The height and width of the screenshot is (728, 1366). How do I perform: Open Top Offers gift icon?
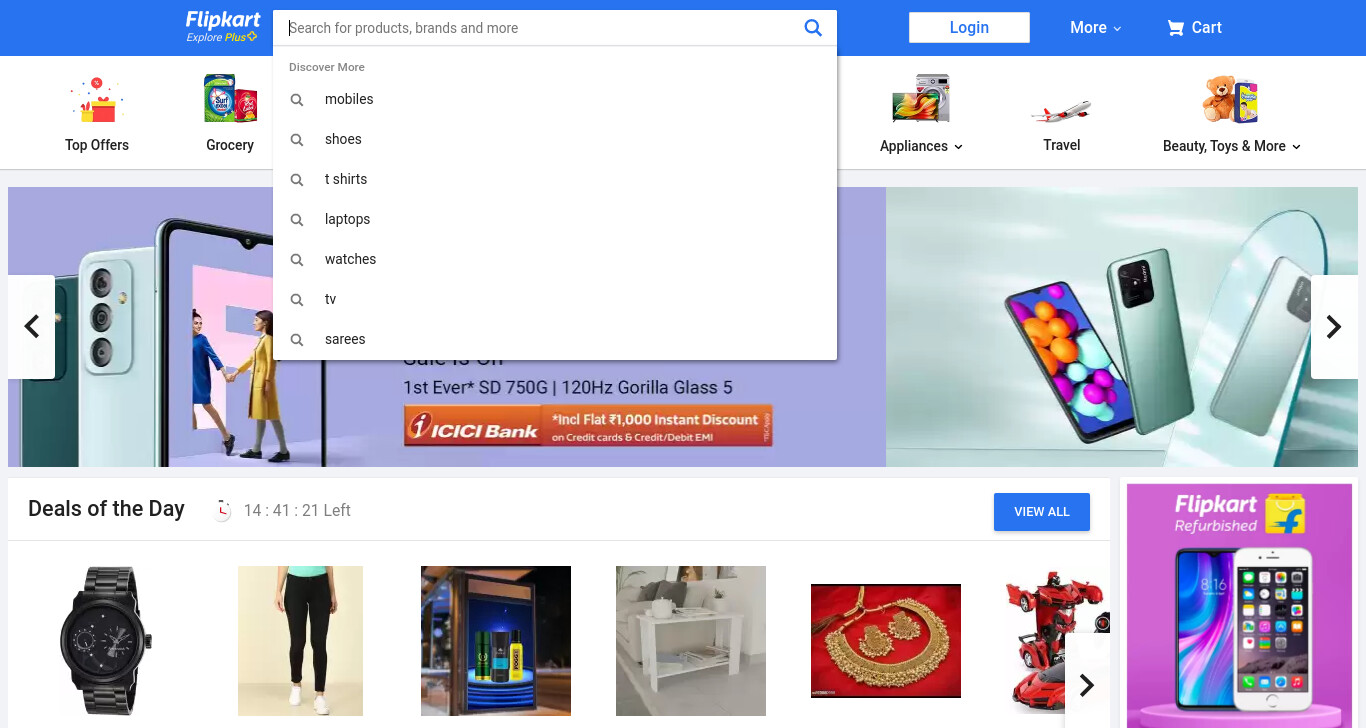click(96, 100)
